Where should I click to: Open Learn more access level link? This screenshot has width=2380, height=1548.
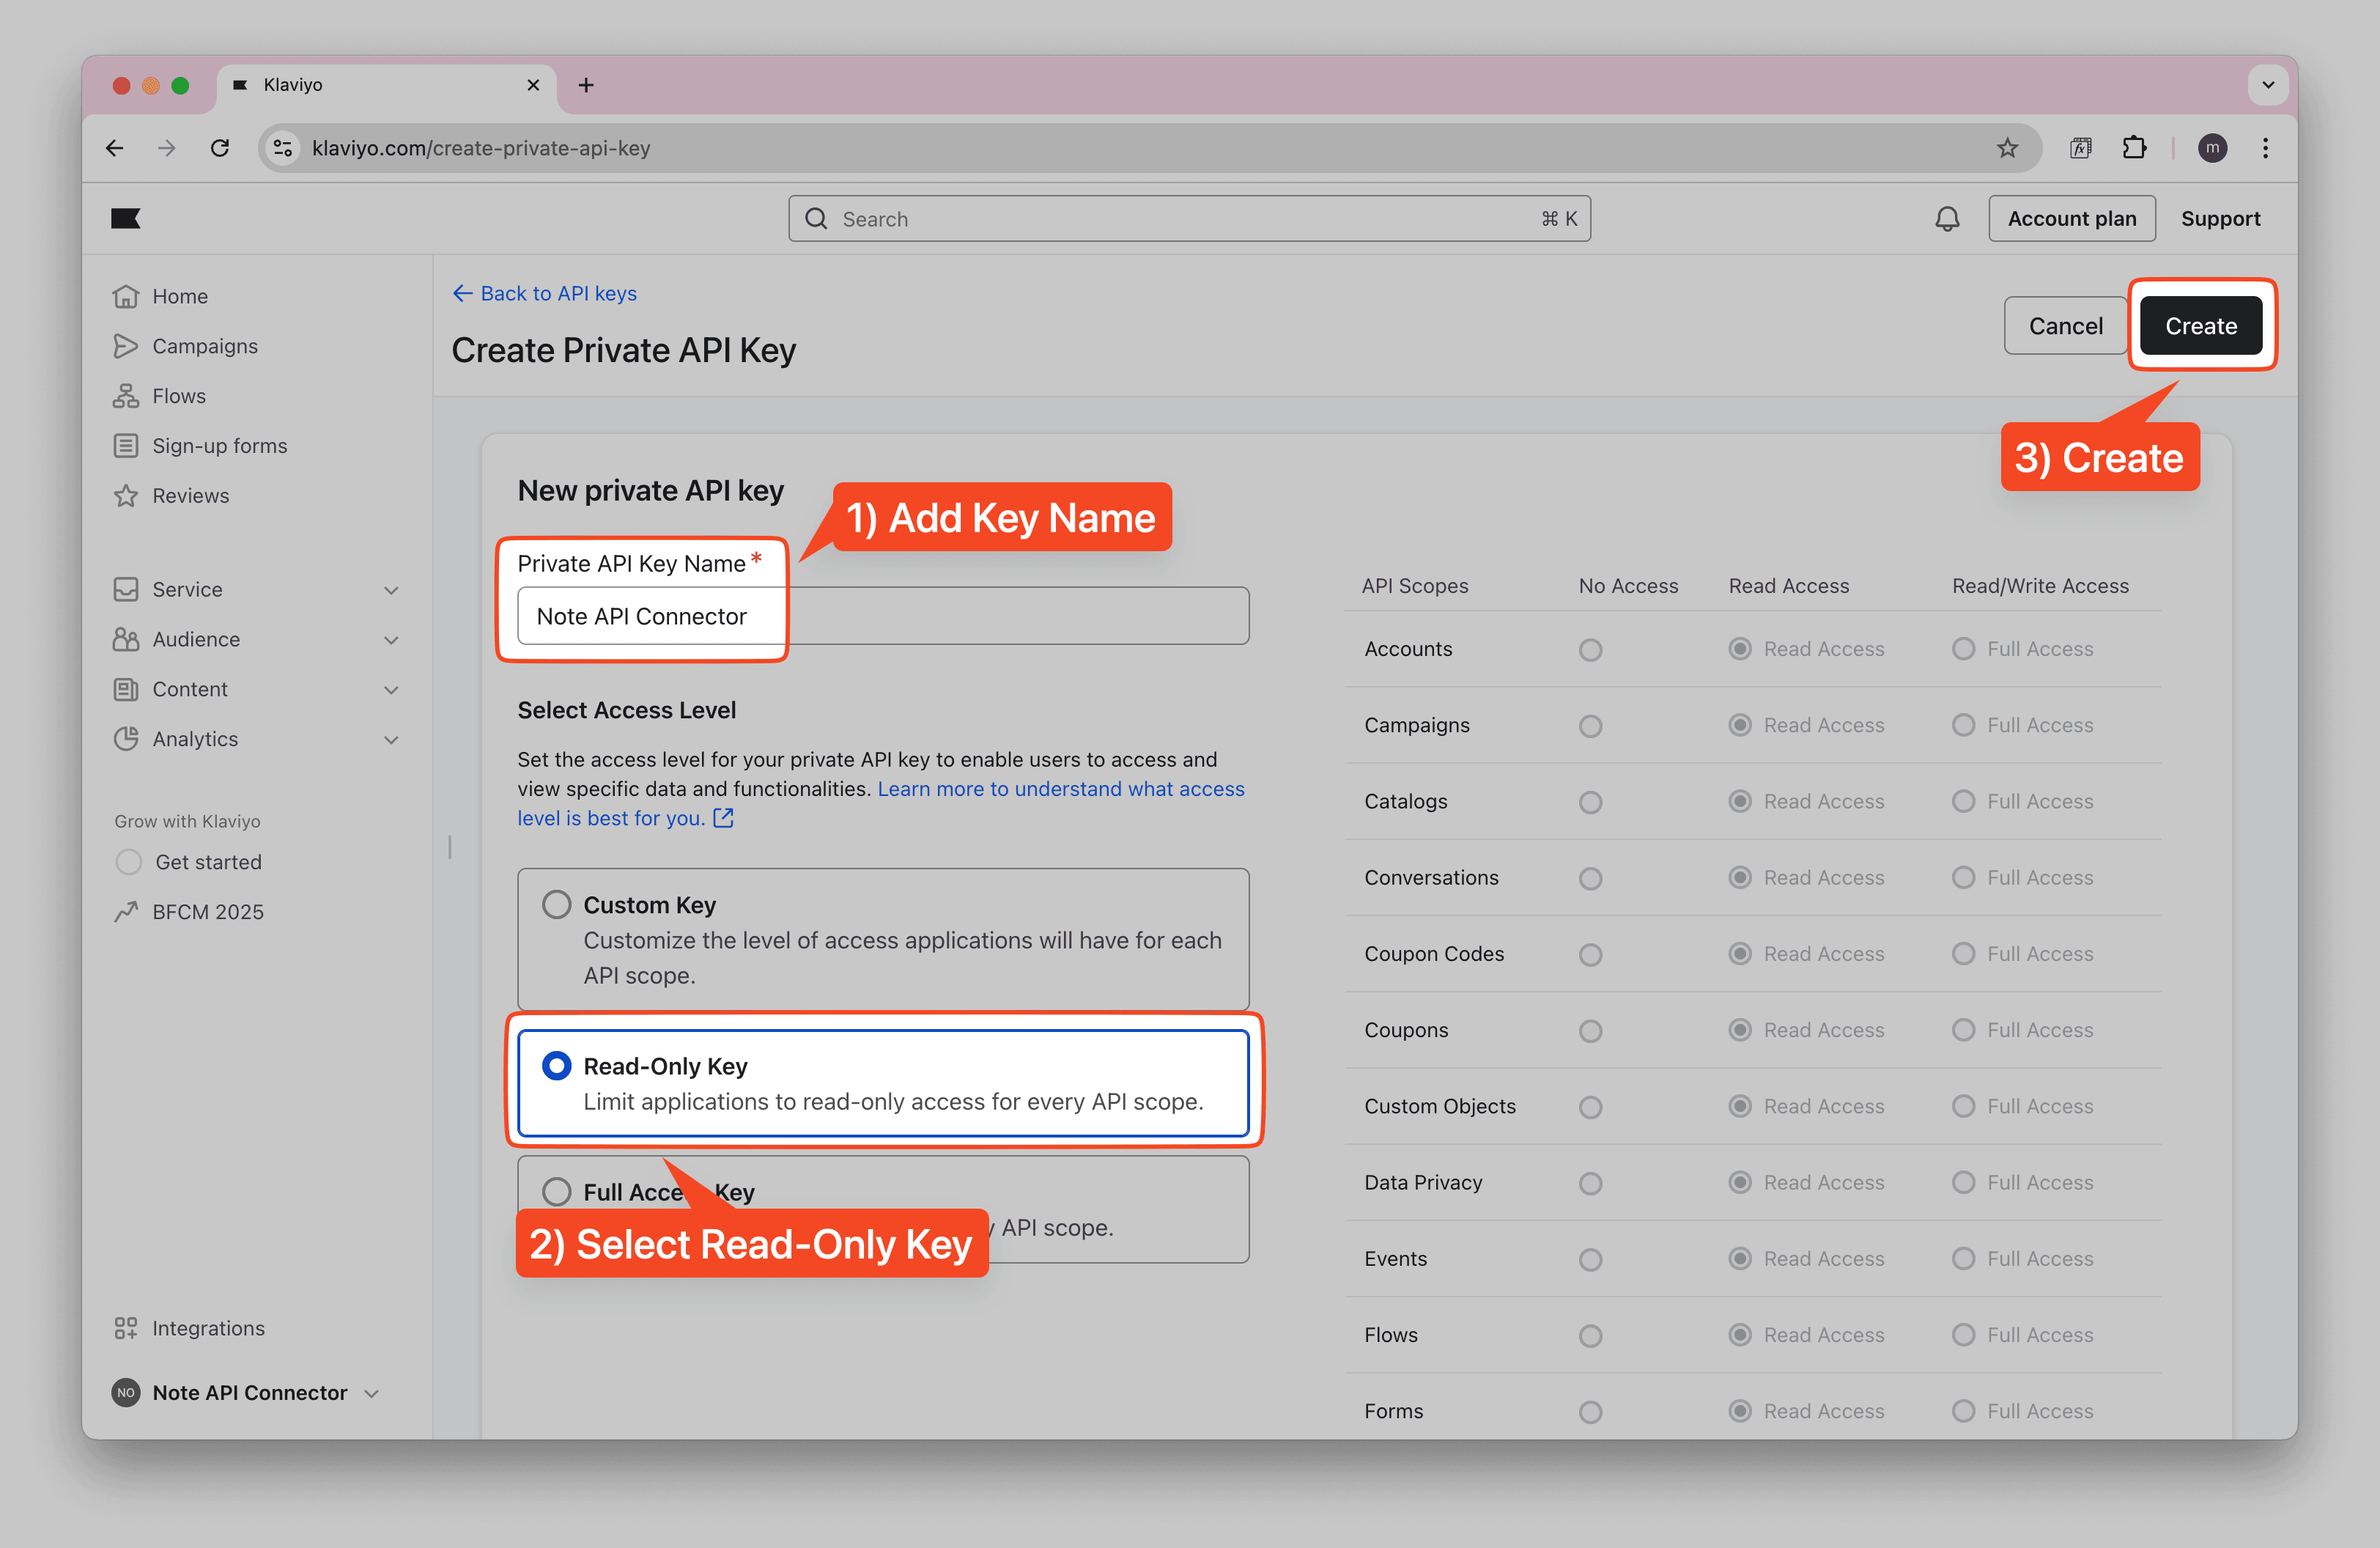pos(881,803)
